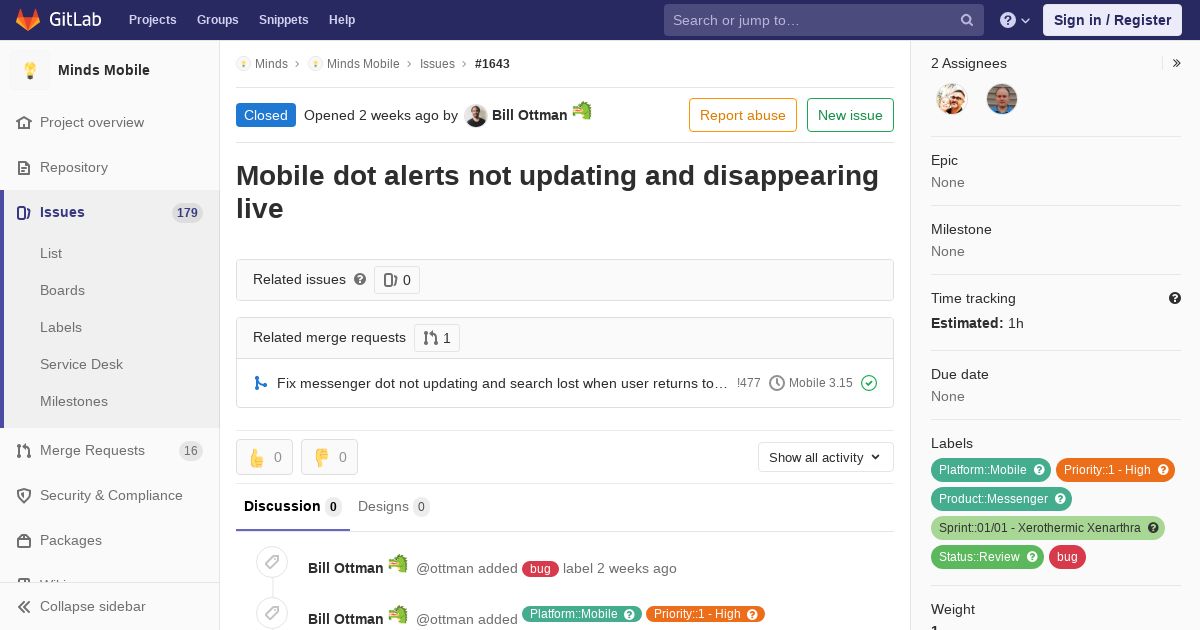Click the Packages sidebar icon
Image resolution: width=1200 pixels, height=630 pixels.
[24, 540]
